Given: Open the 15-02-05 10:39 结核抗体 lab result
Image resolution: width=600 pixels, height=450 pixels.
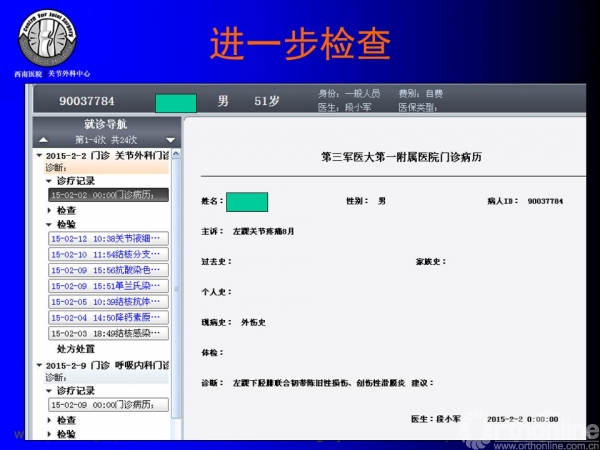Looking at the screenshot, I should click(x=109, y=301).
